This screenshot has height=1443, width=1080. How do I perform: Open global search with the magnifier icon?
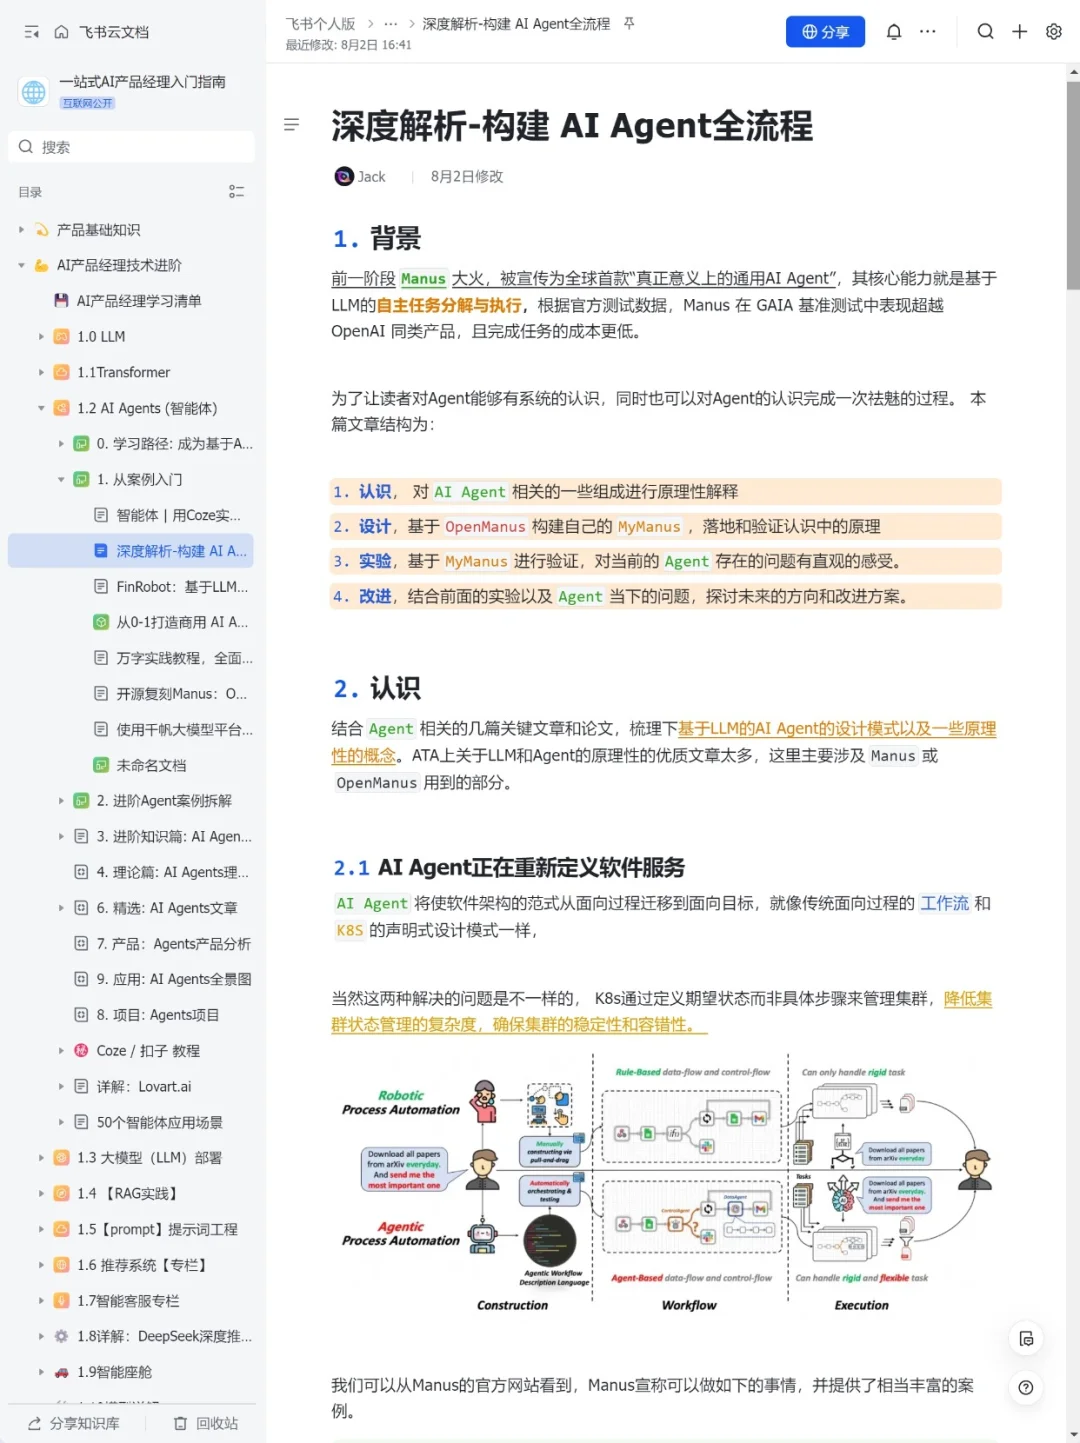pos(985,31)
